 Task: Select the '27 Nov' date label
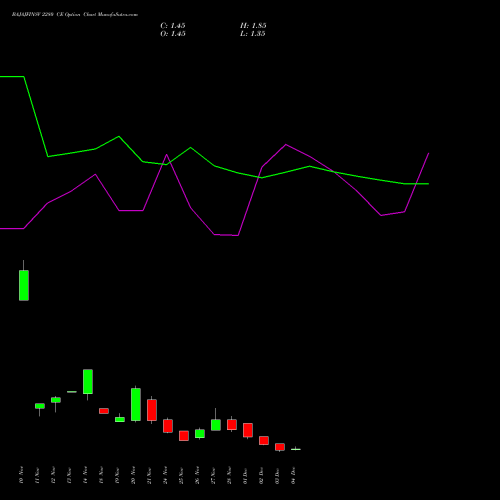[x=213, y=475]
